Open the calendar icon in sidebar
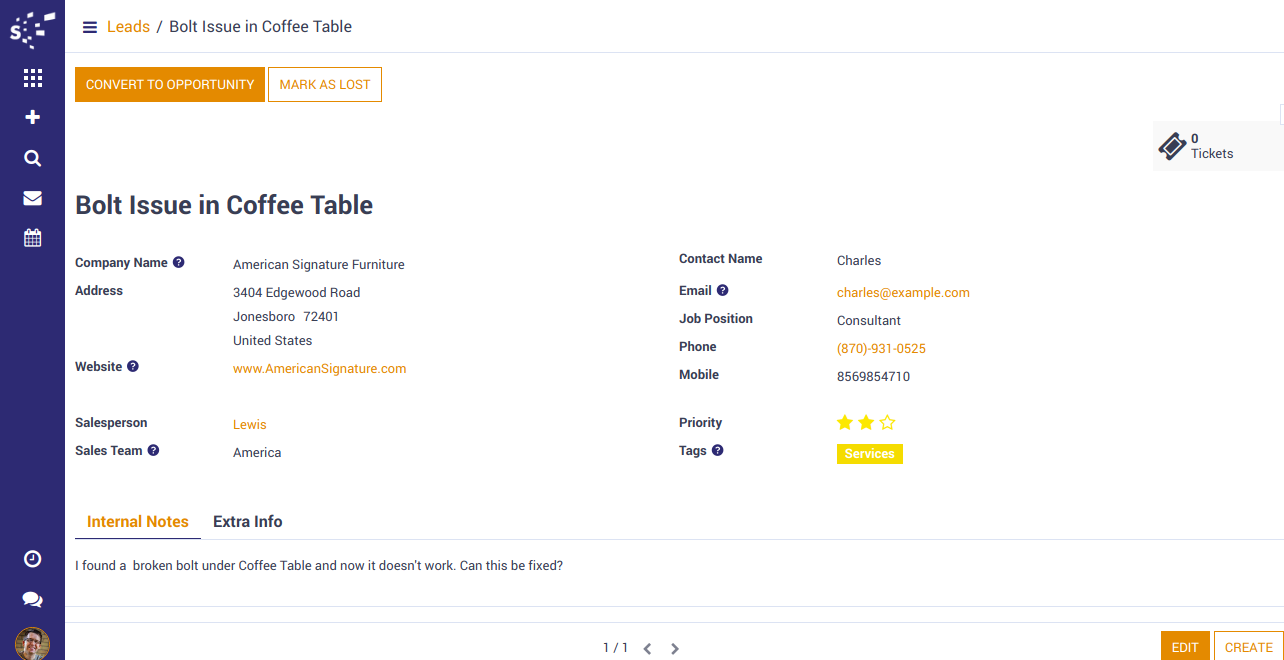The image size is (1284, 660). pos(32,238)
